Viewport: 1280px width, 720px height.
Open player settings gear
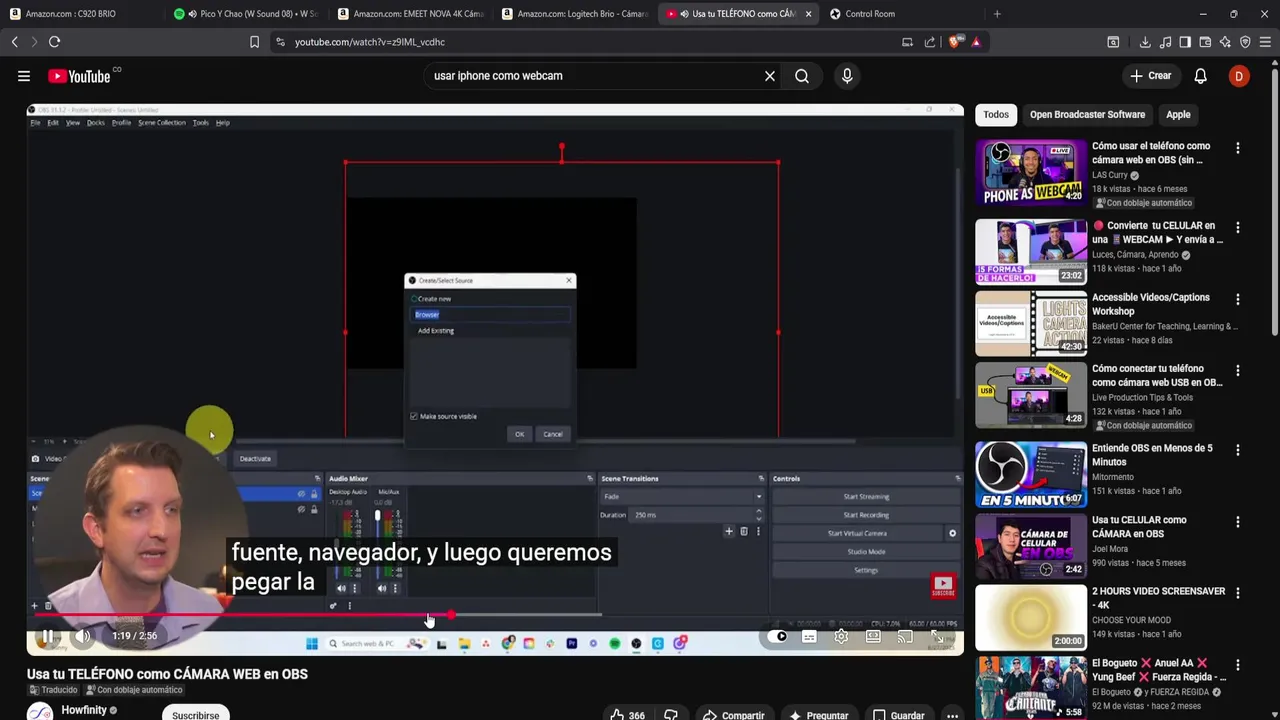tap(841, 636)
